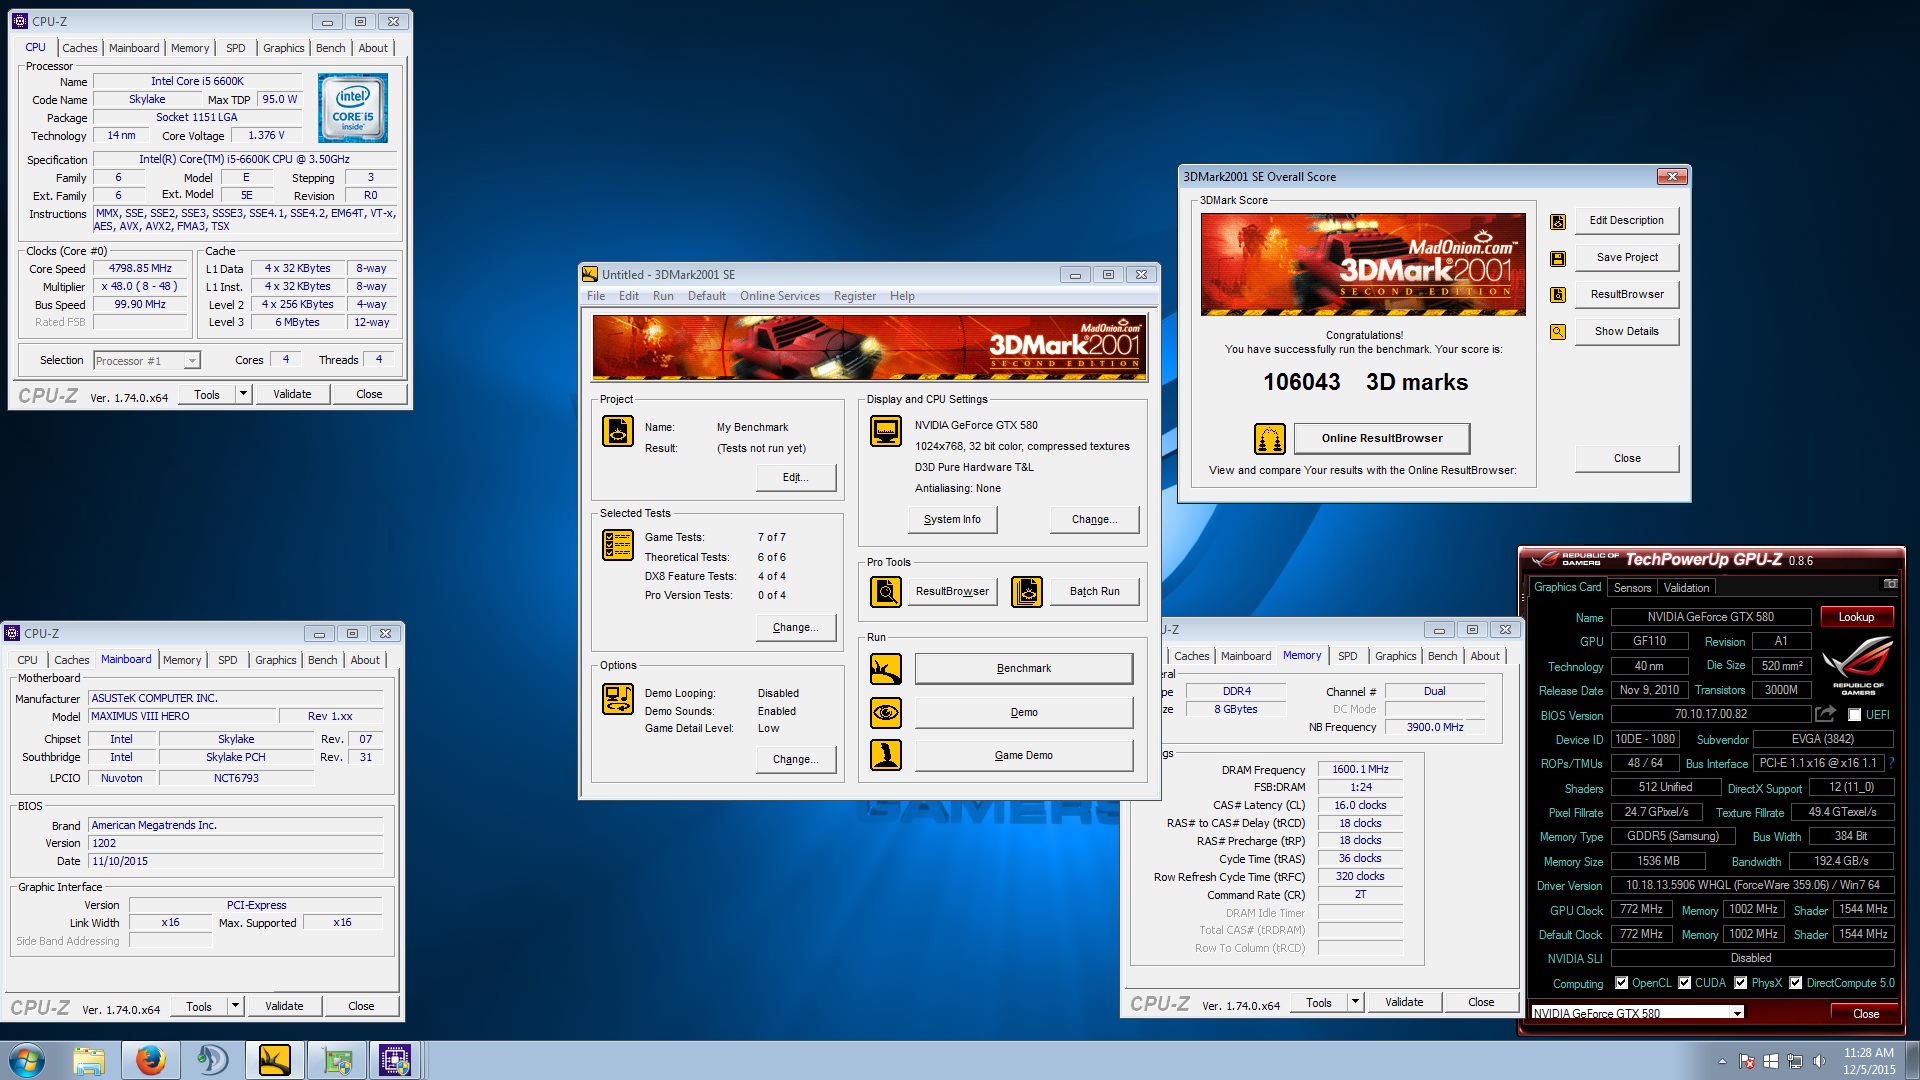This screenshot has width=1920, height=1080.
Task: Click the Core Speed value 4798.85 MHz
Action: tap(140, 269)
